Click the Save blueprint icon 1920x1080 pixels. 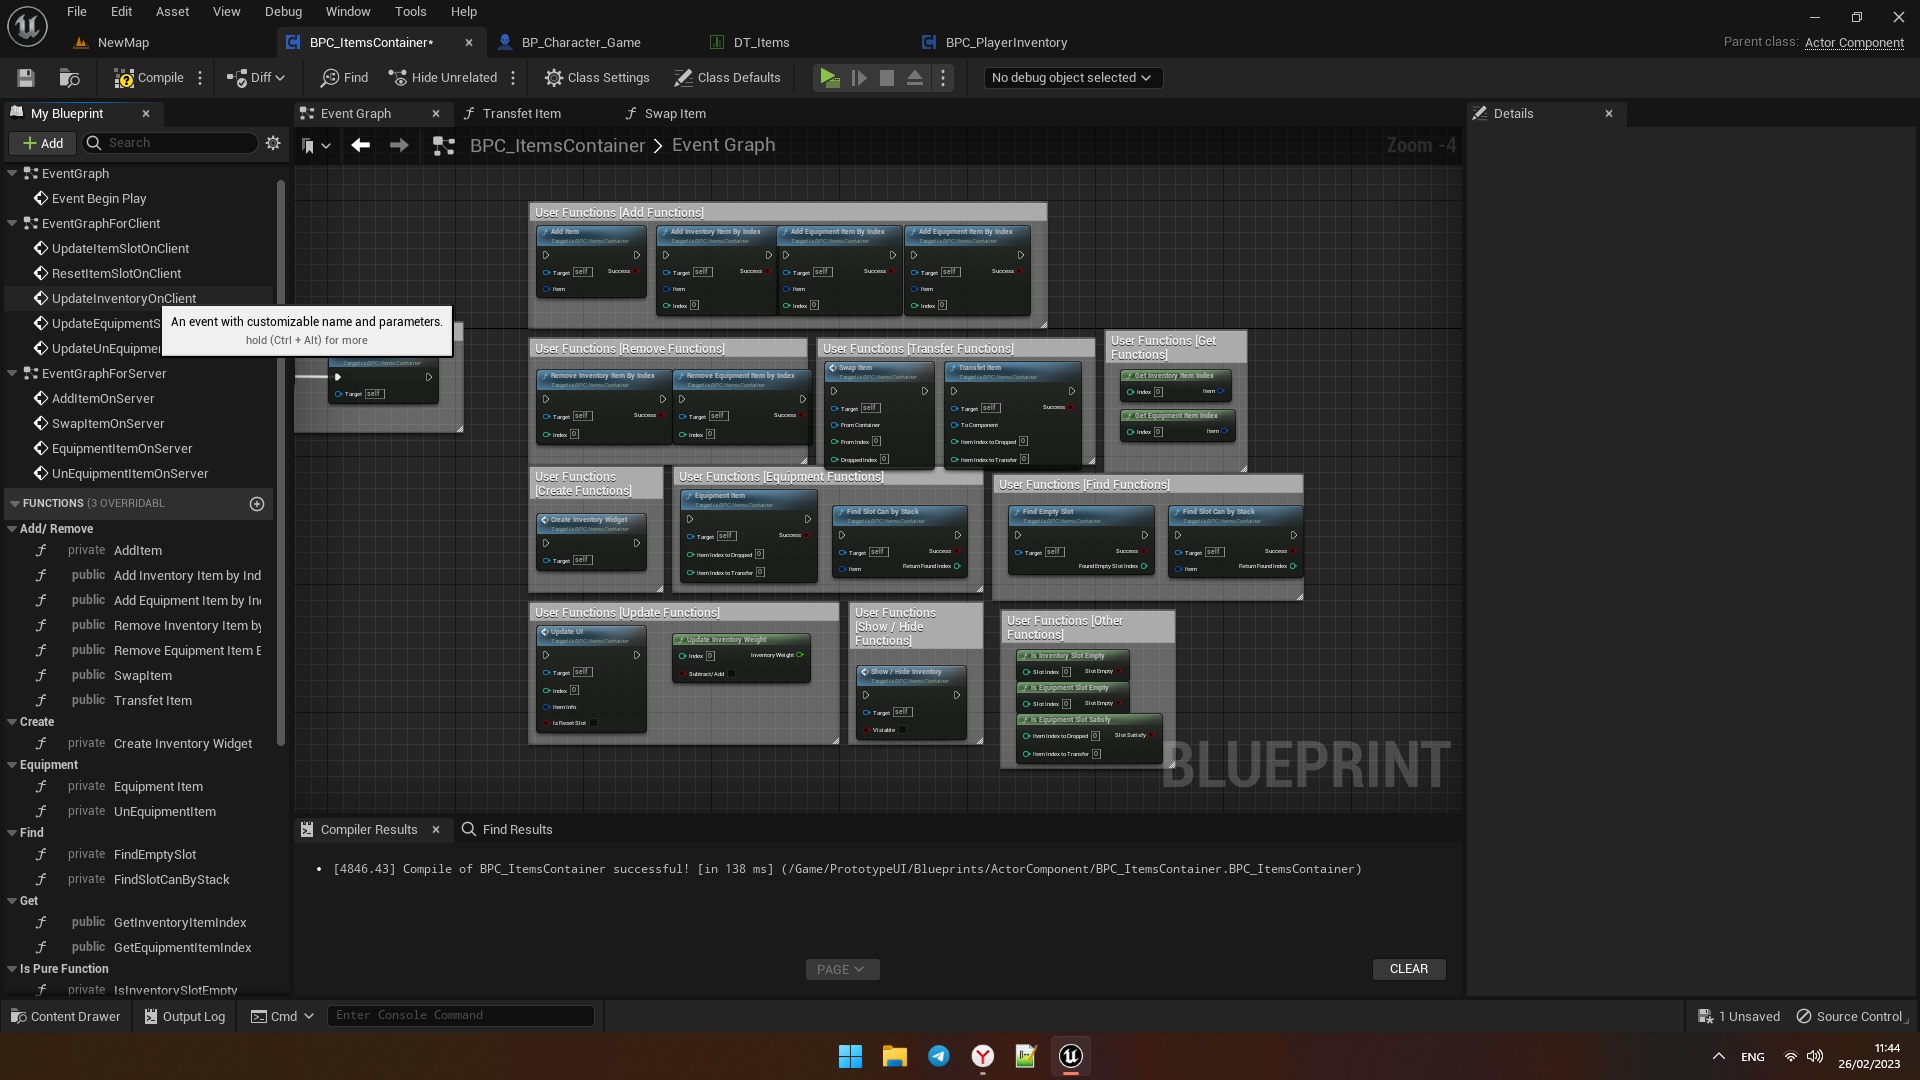click(26, 78)
